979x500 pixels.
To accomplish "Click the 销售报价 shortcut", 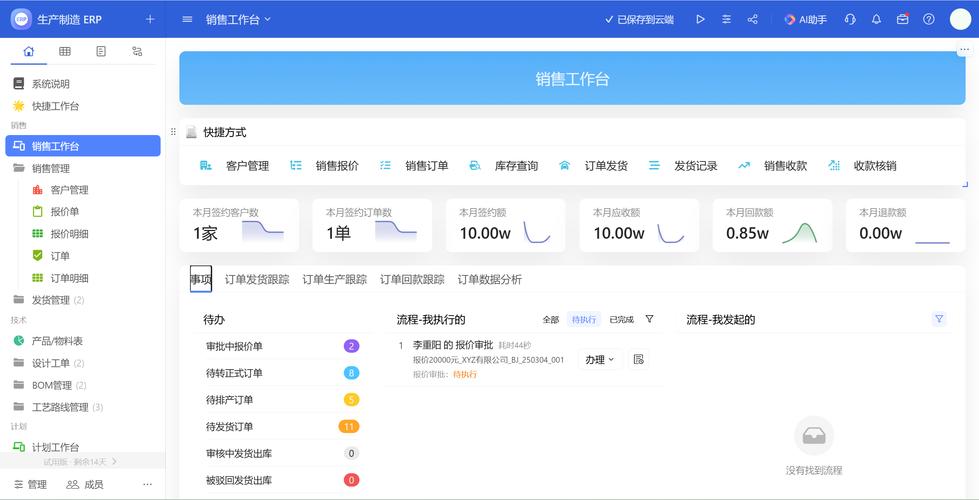I will coord(324,166).
